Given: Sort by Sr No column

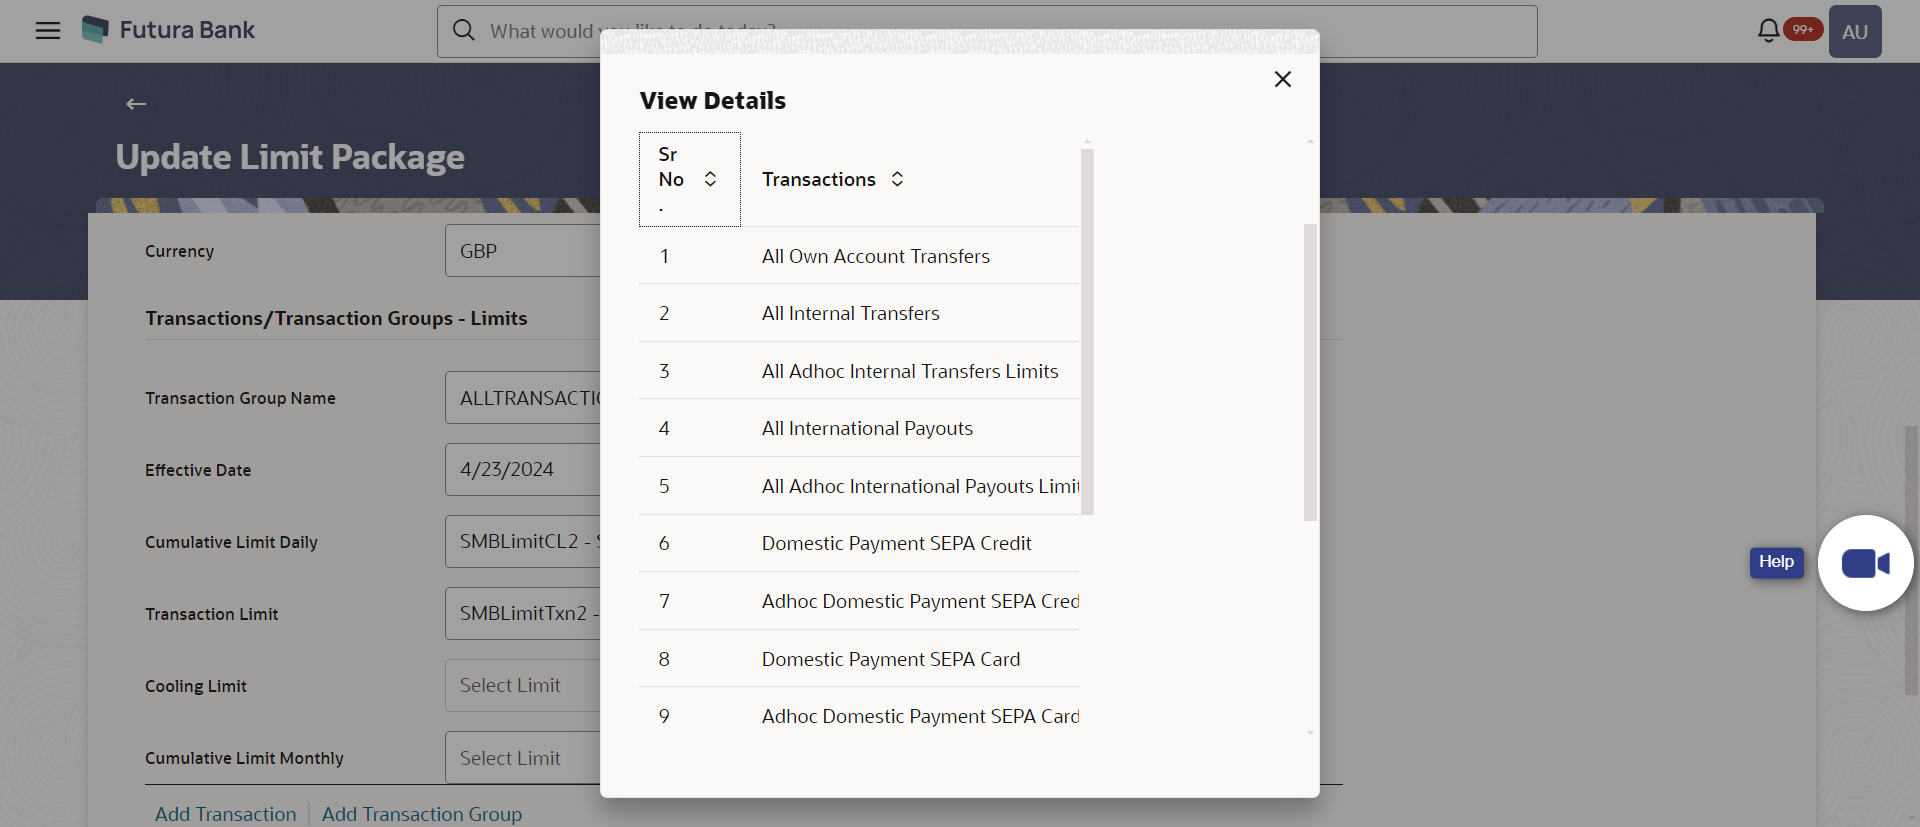Looking at the screenshot, I should (710, 179).
